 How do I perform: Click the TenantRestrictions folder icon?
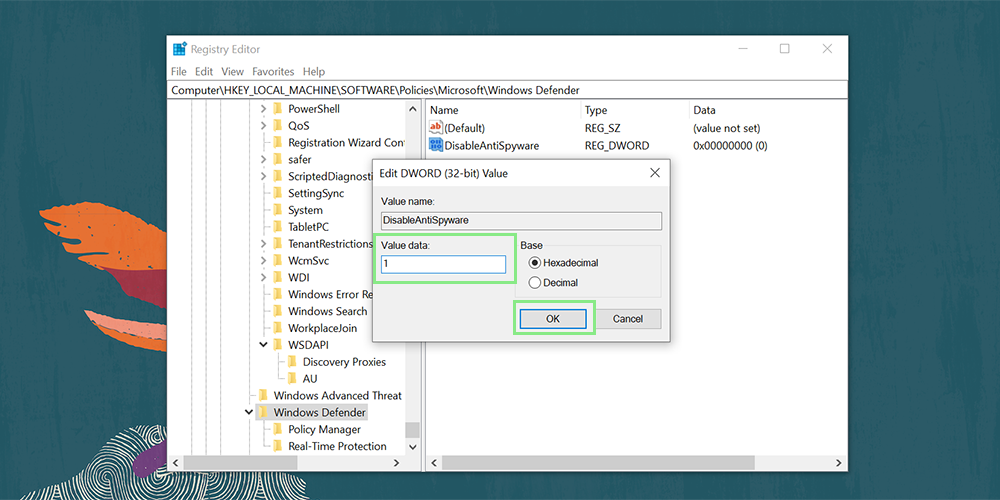pyautogui.click(x=277, y=244)
